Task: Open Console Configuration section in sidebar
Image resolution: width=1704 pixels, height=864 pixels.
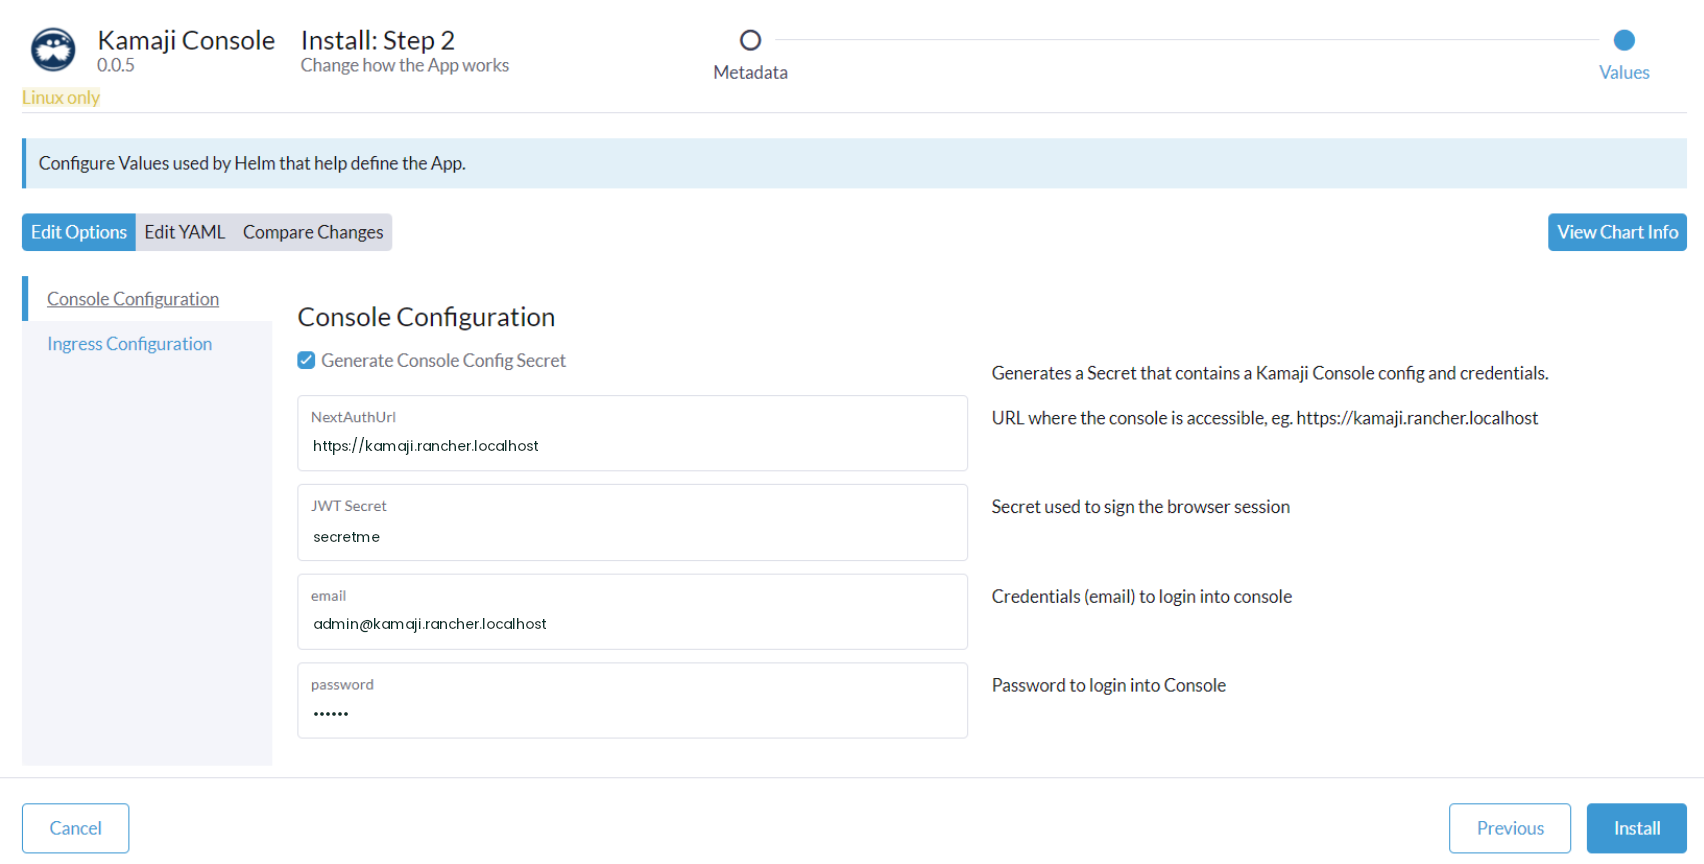Action: tap(133, 299)
